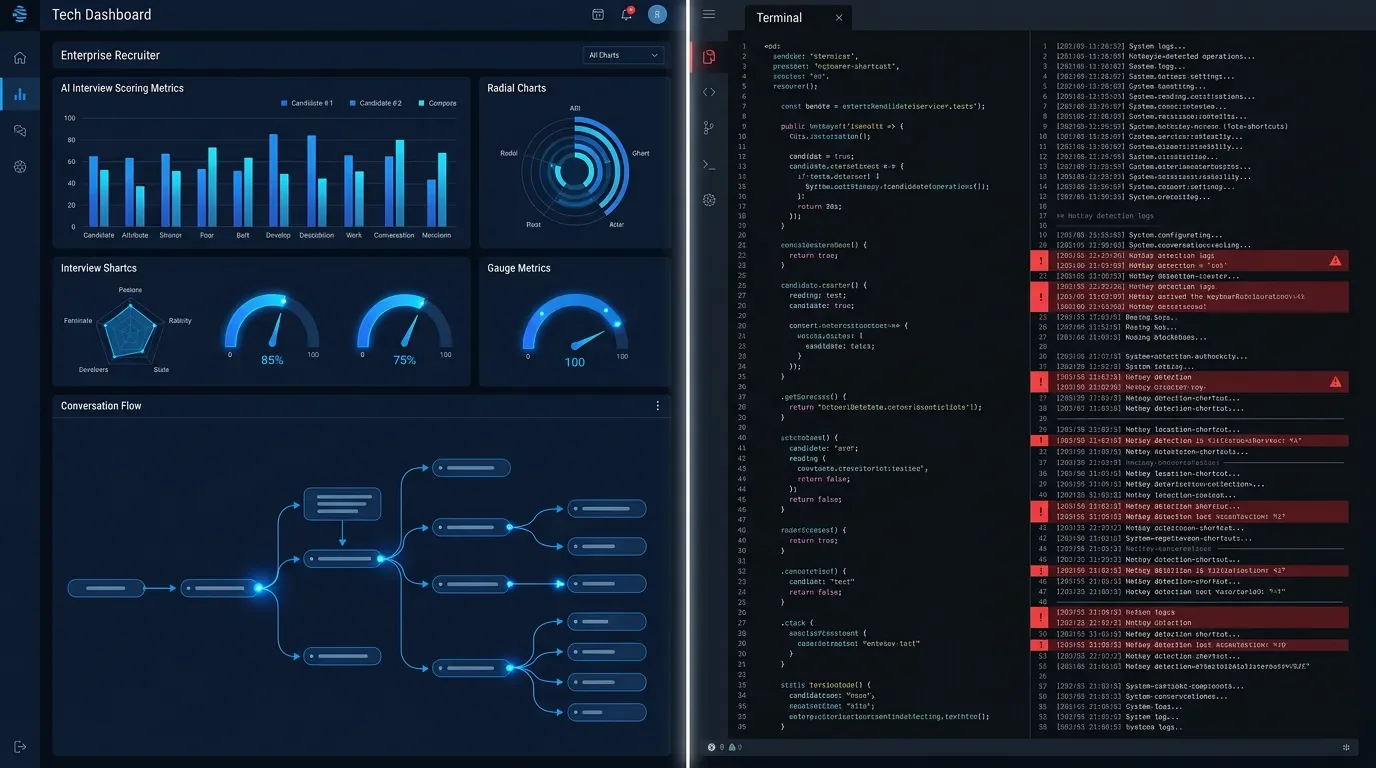Open the chat messages sidebar icon
This screenshot has height=768, width=1376.
tap(20, 131)
